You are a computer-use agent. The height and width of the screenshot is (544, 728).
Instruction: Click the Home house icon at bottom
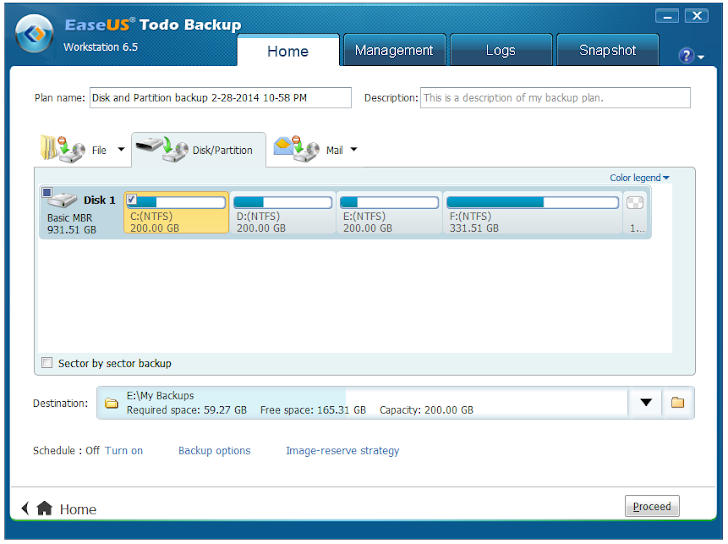point(45,508)
